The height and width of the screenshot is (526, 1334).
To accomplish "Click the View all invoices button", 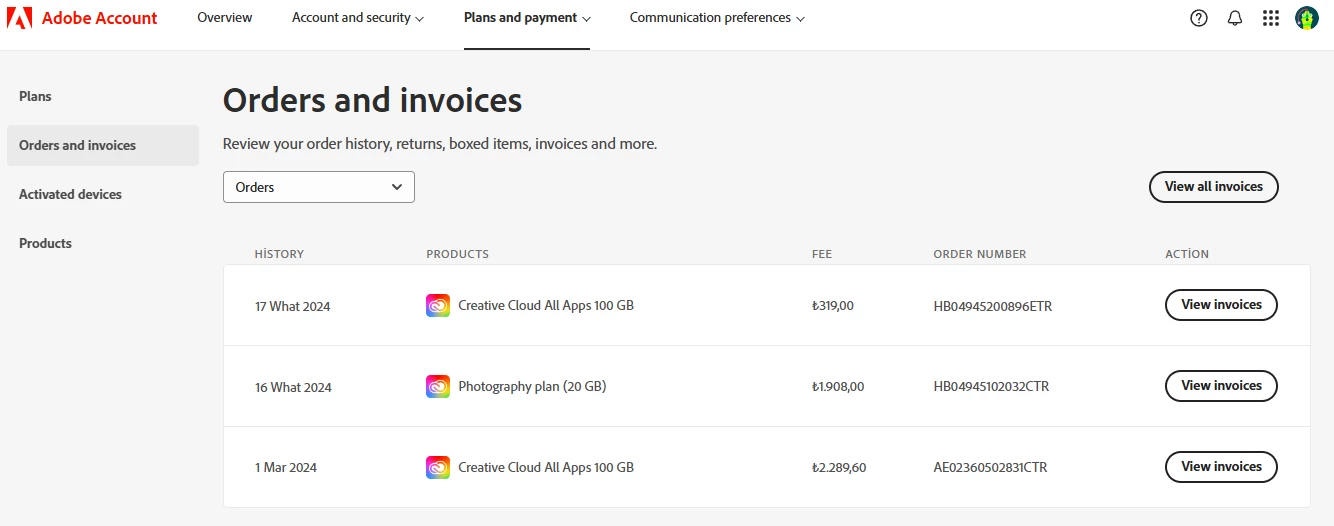I will [x=1213, y=187].
